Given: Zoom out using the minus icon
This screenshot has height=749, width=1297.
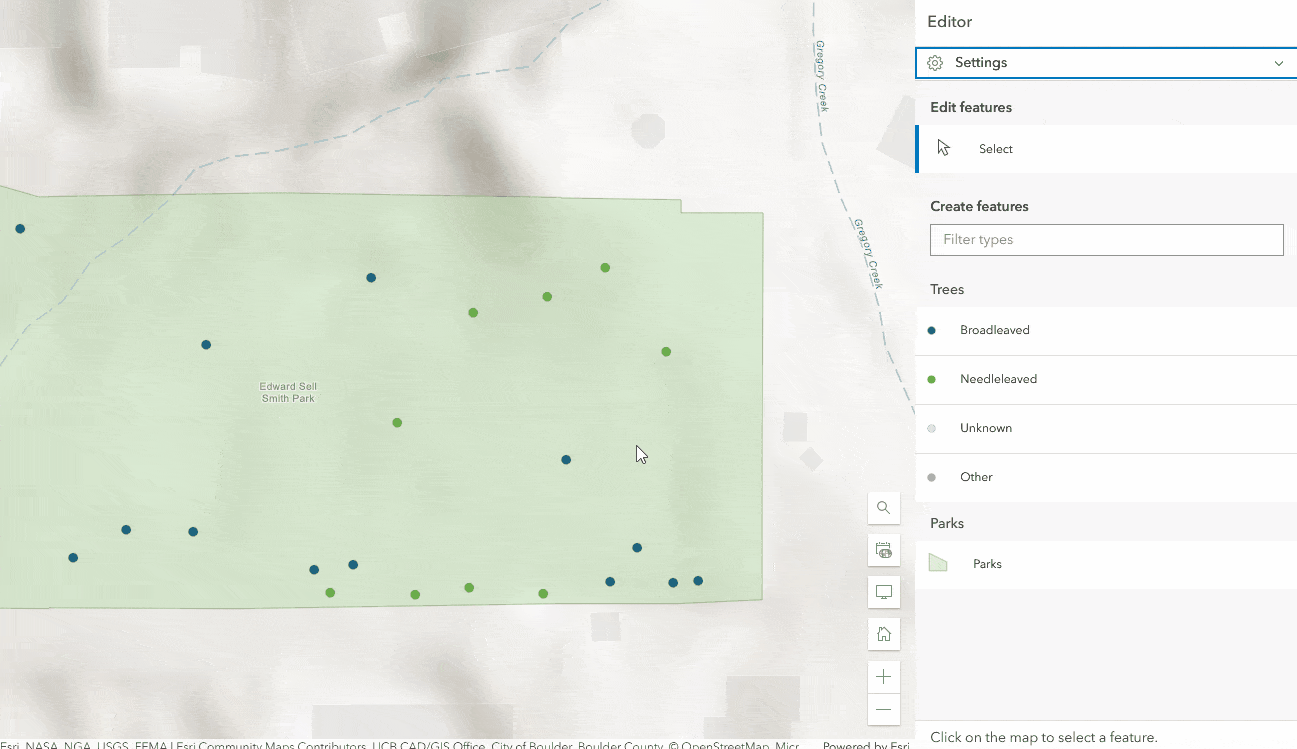Looking at the screenshot, I should point(883,710).
